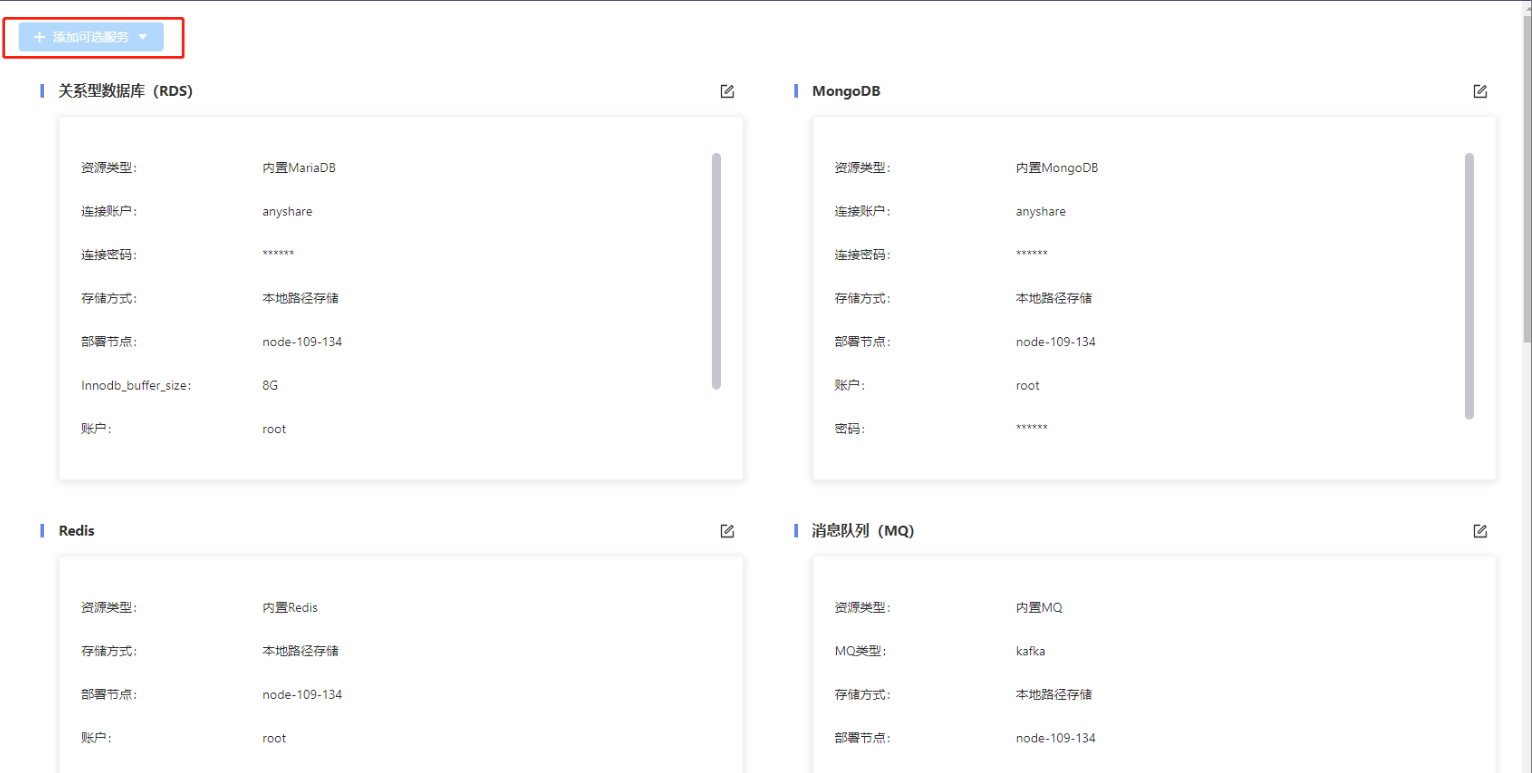
Task: Click the Innodb_buffer_size label
Action: [x=136, y=385]
